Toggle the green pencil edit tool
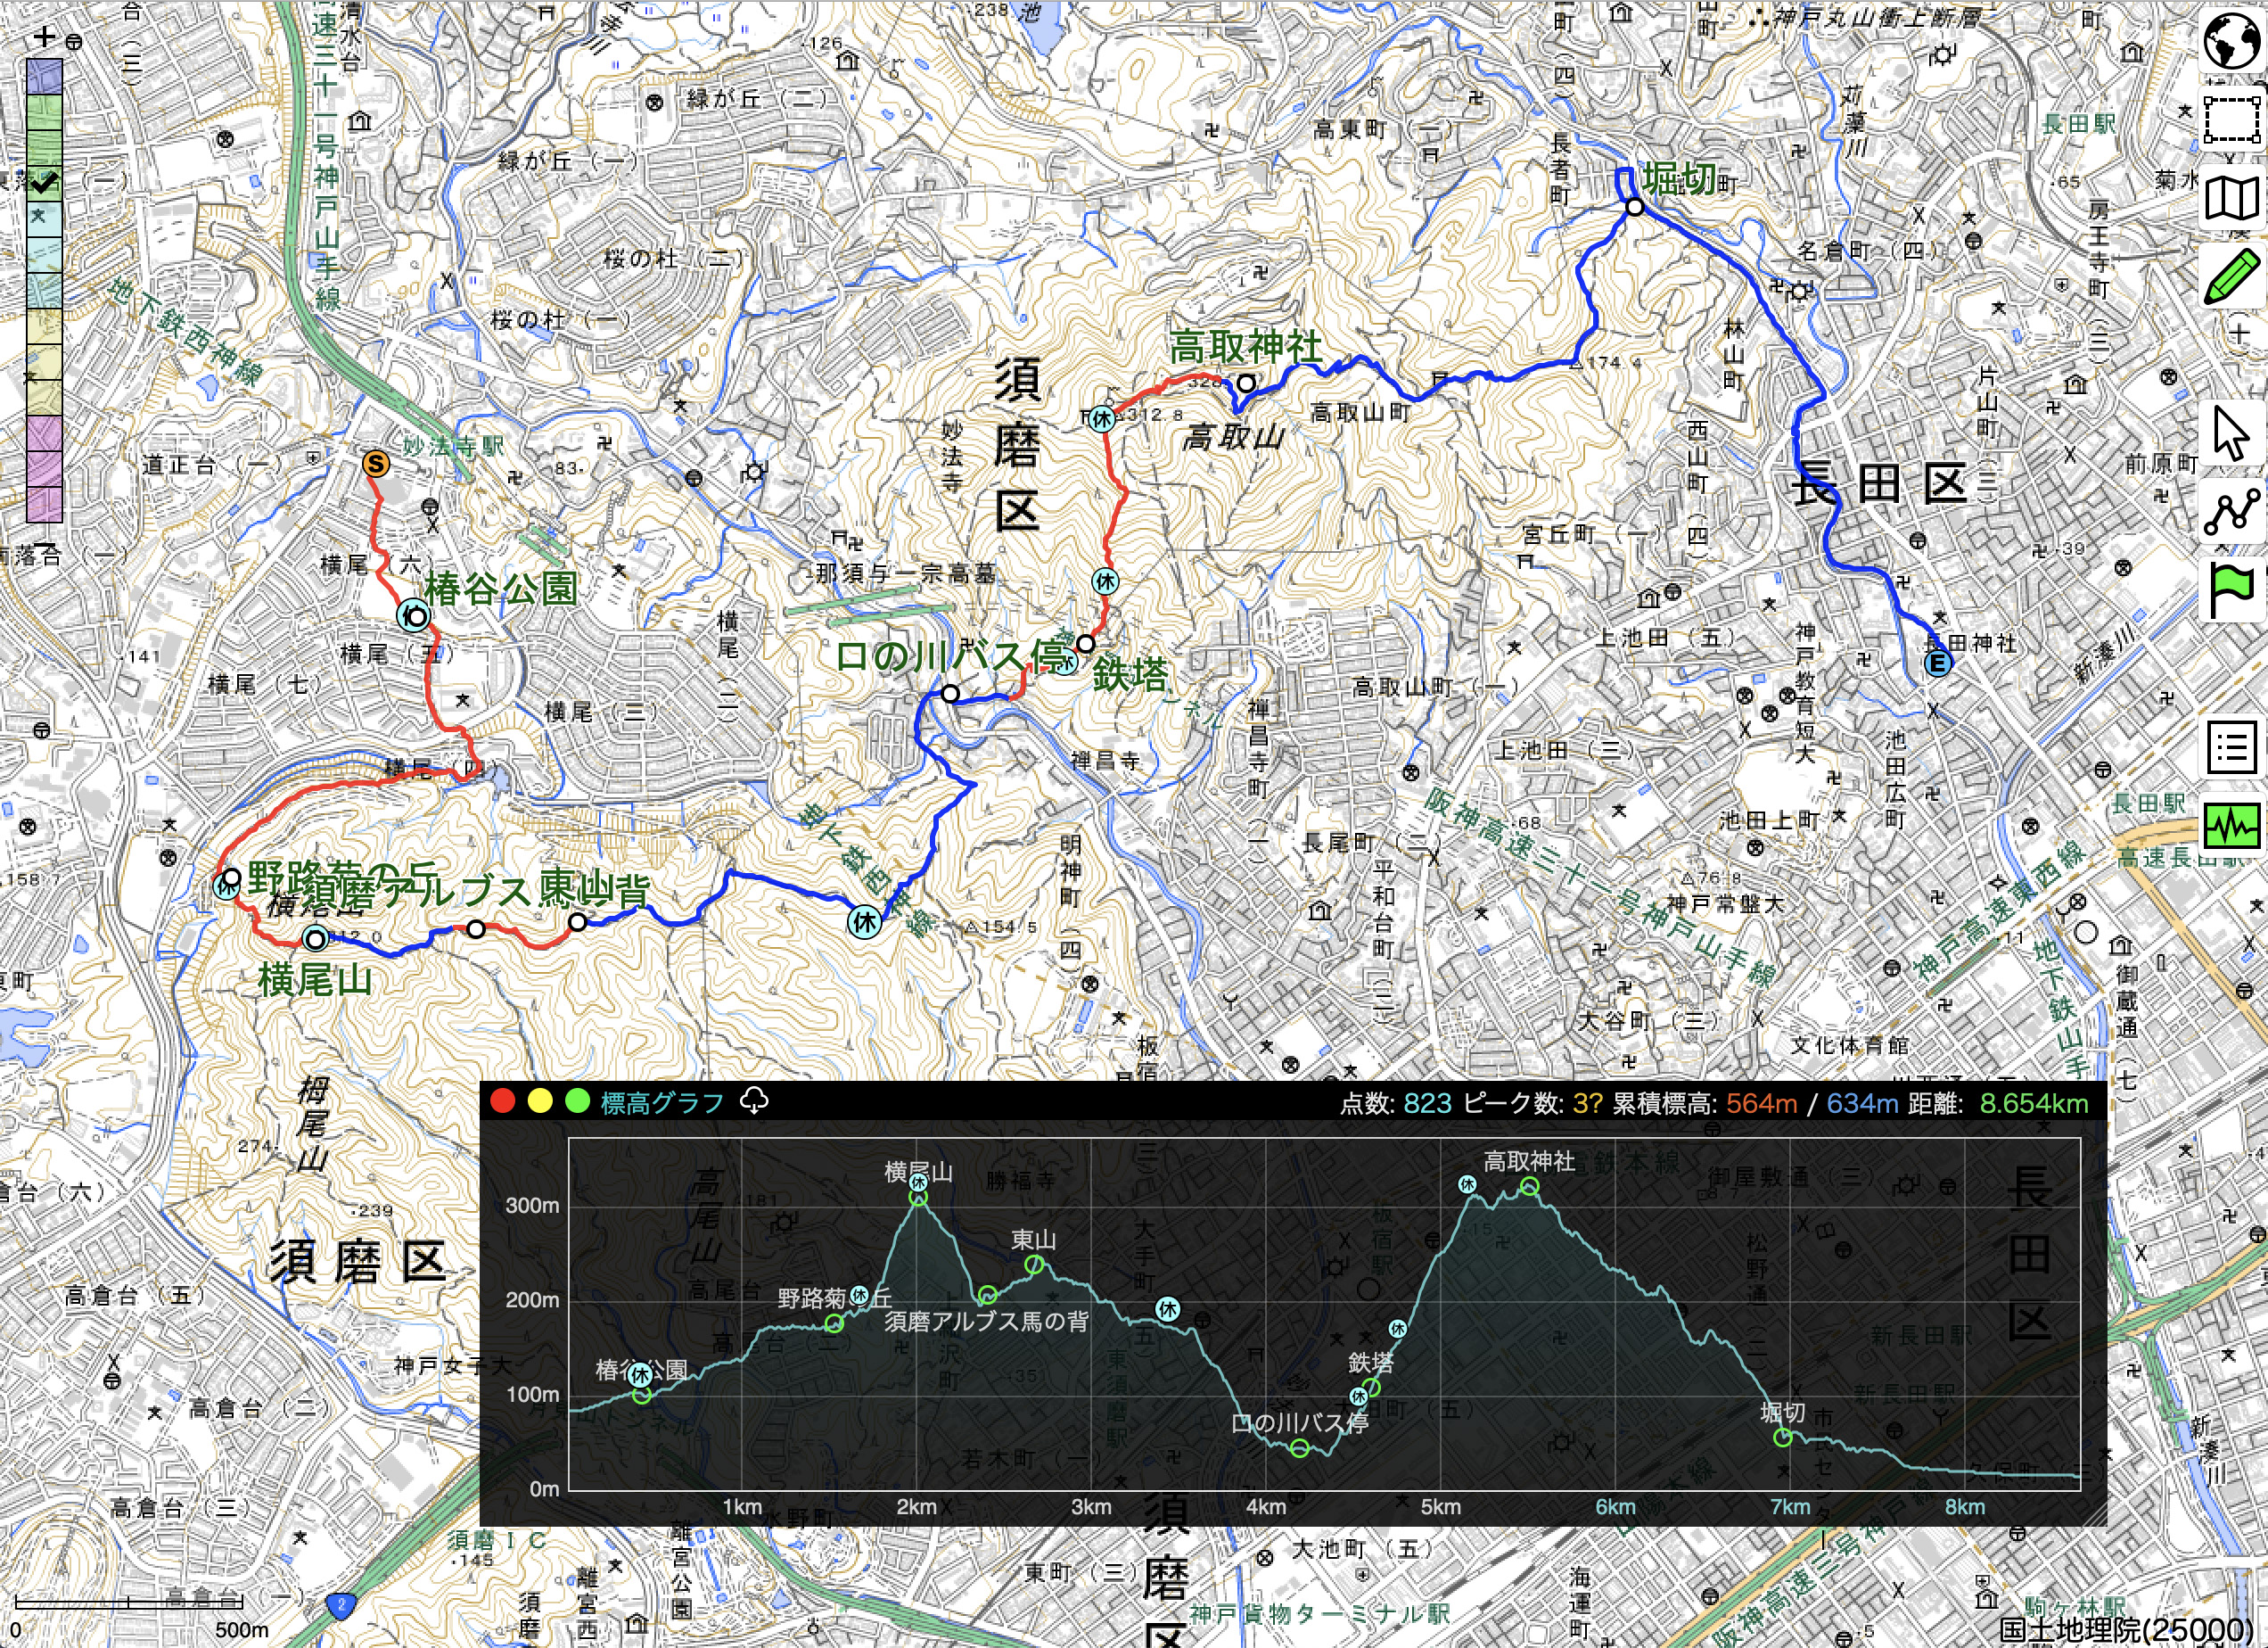The height and width of the screenshot is (1648, 2268). tap(2231, 276)
